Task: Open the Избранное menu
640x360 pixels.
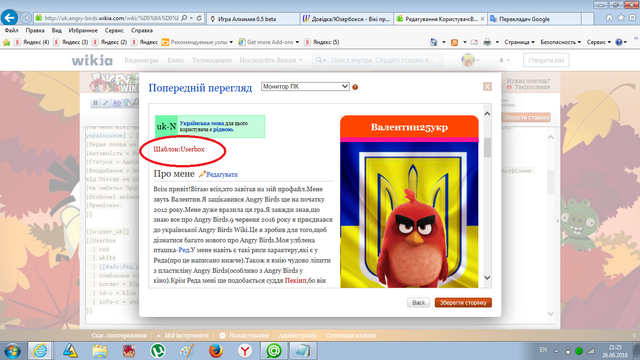Action: (83, 31)
